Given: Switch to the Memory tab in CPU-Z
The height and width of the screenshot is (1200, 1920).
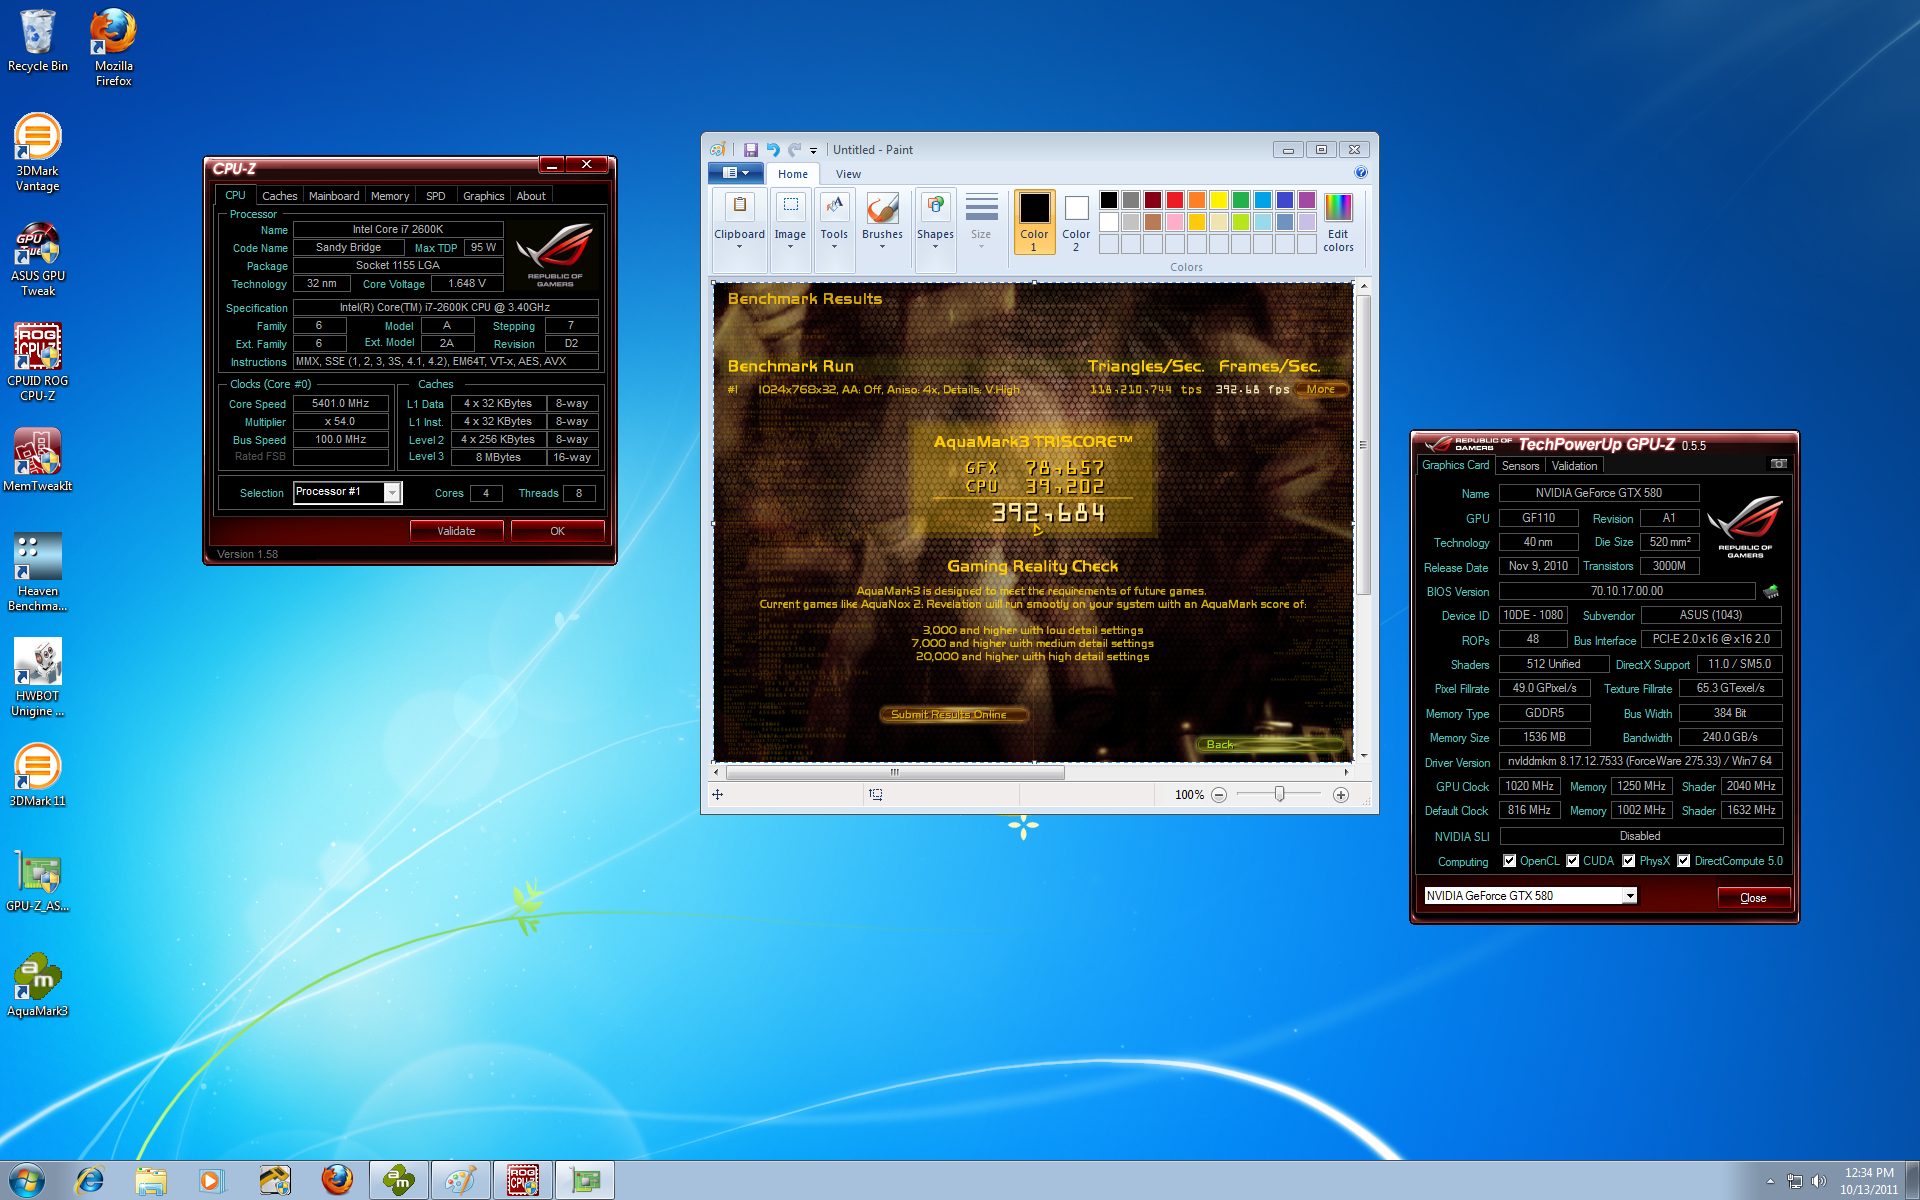Looking at the screenshot, I should tap(390, 196).
